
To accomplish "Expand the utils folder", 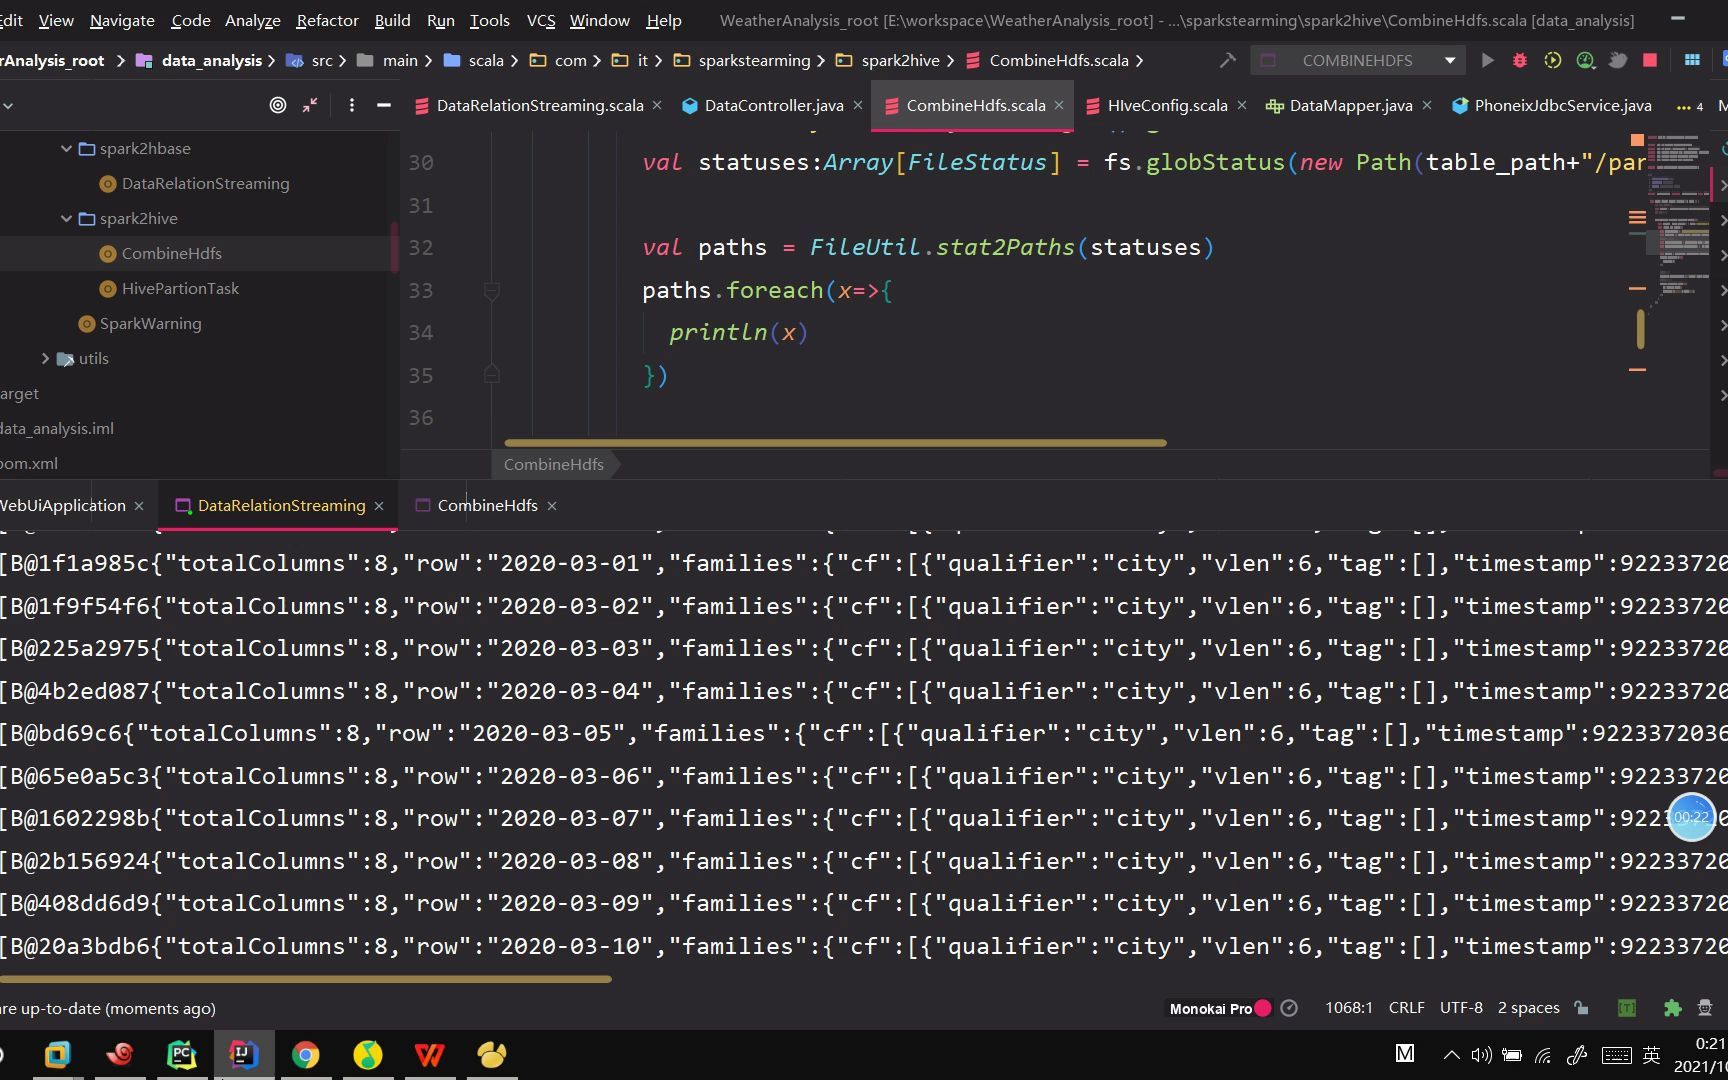I will tap(45, 358).
